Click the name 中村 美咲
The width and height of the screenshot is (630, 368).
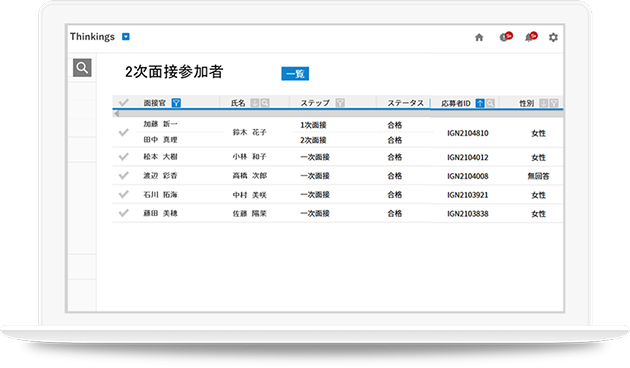250,195
